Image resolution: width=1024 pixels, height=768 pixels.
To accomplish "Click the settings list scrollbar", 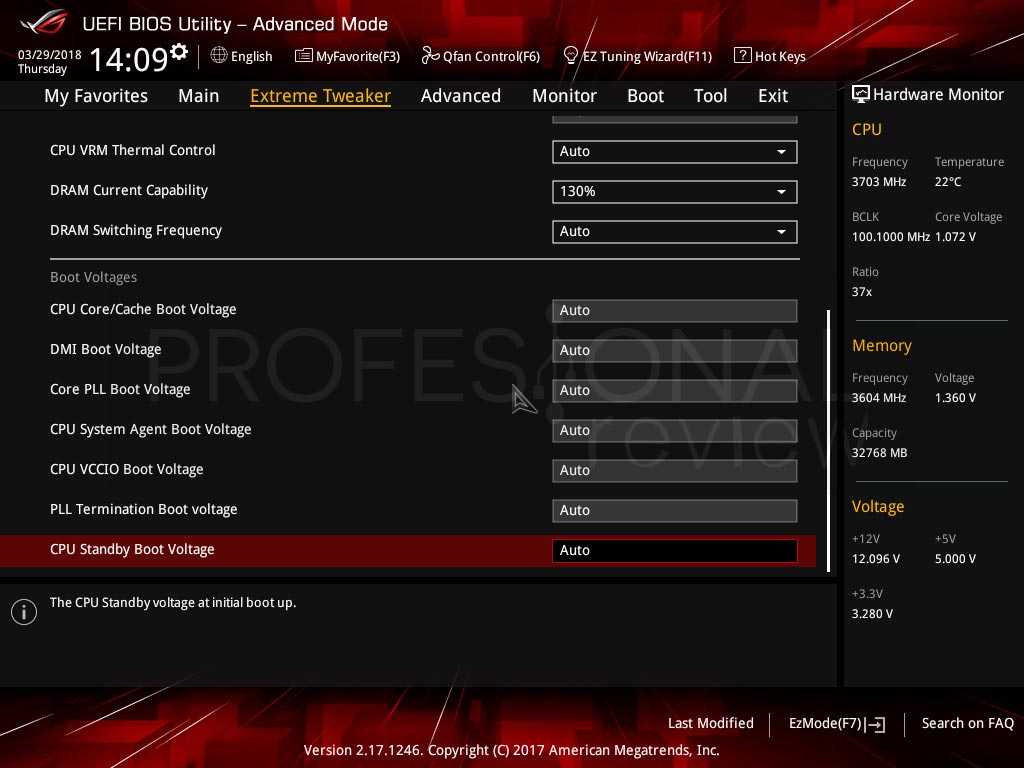I will click(829, 441).
